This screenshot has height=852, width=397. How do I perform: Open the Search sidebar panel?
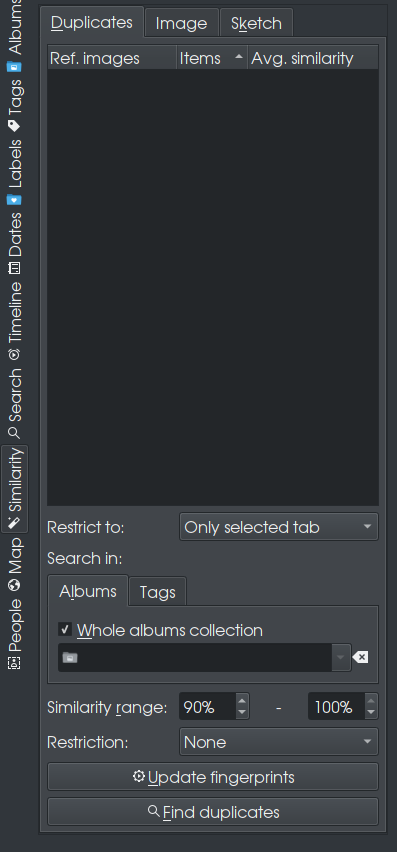tap(15, 403)
